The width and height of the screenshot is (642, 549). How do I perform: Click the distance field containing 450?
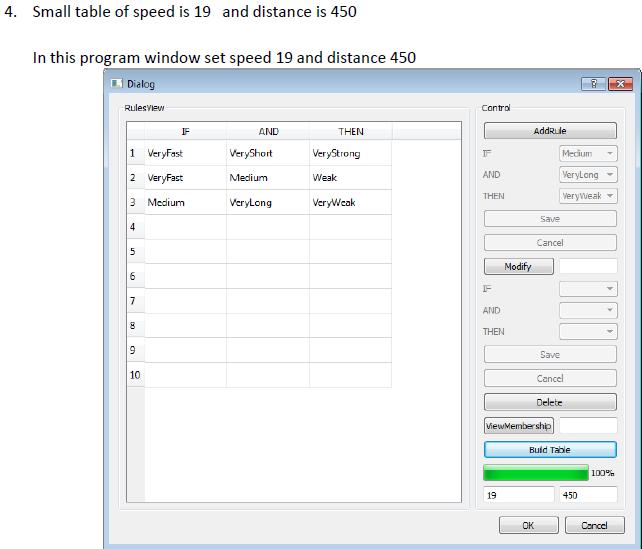(587, 495)
